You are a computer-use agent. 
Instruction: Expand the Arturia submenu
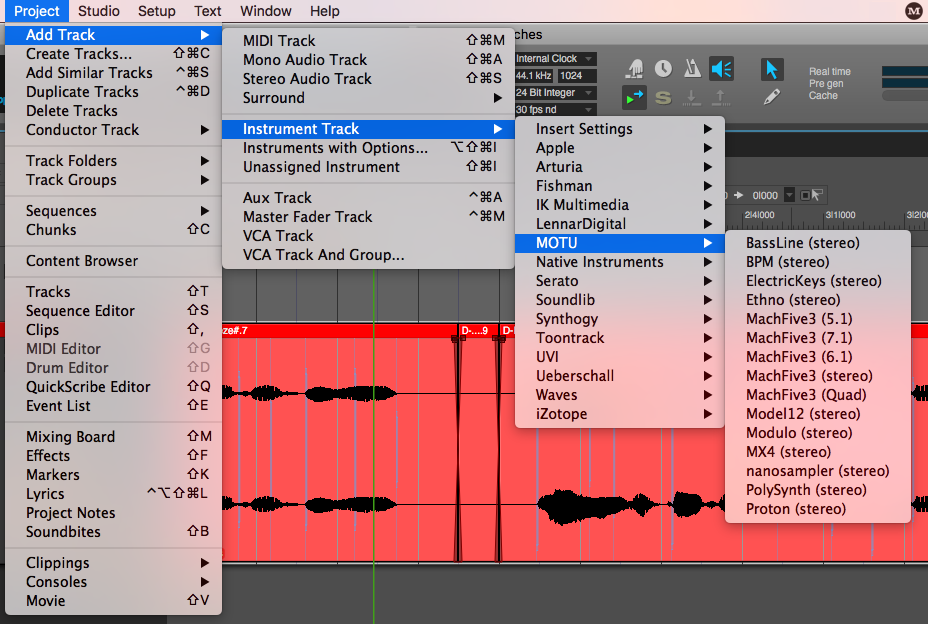pos(620,167)
